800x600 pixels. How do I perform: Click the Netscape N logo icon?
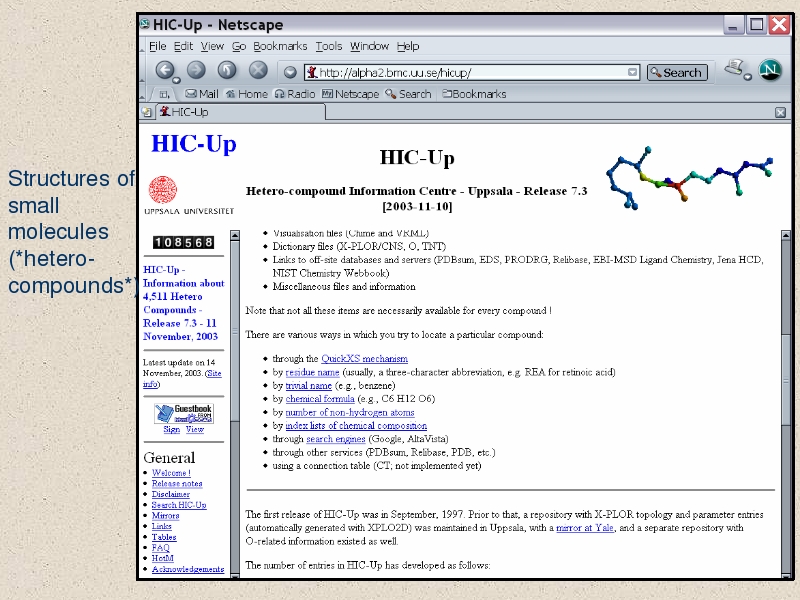770,70
